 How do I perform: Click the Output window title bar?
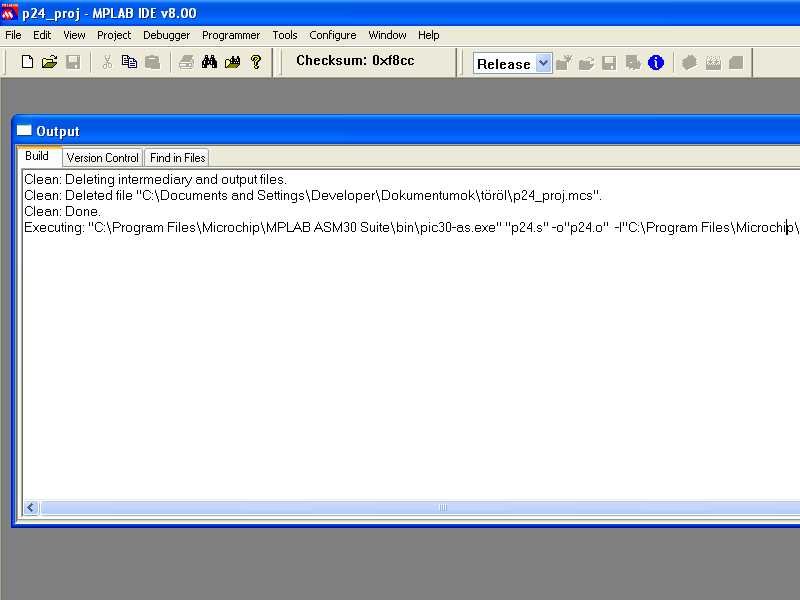[408, 131]
